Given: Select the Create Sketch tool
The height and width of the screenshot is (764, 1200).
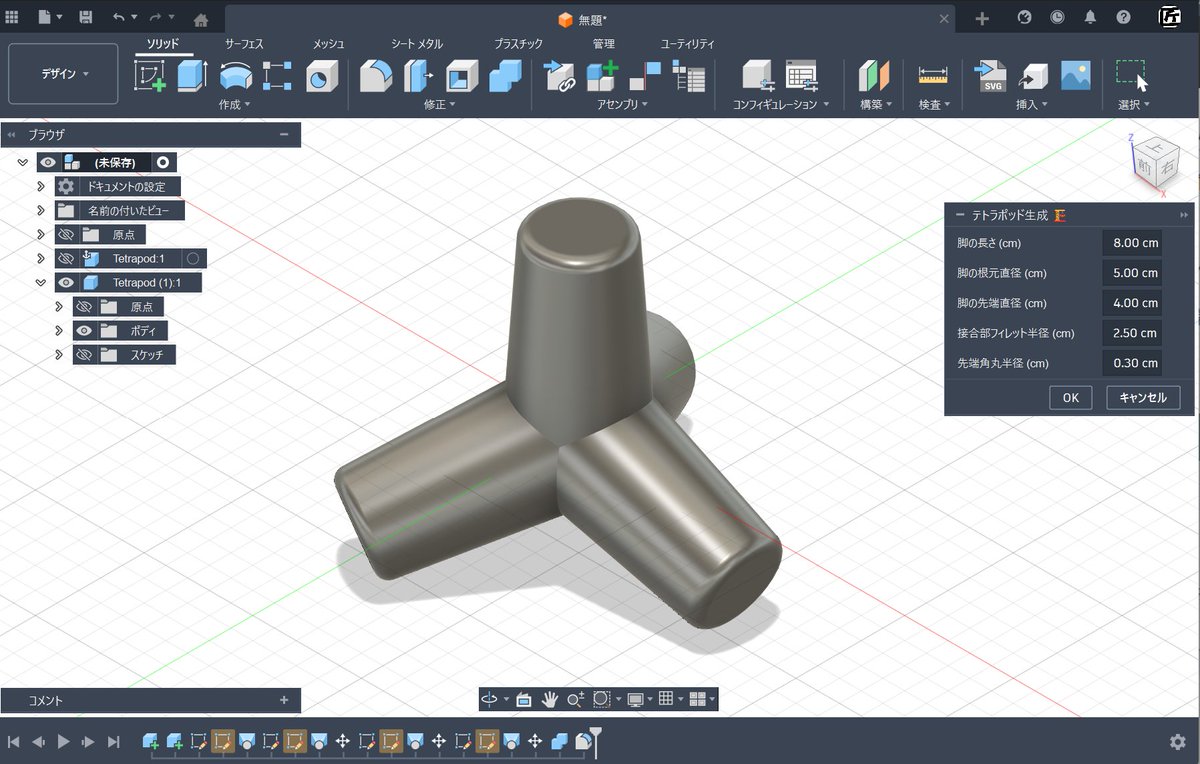Looking at the screenshot, I should (150, 76).
